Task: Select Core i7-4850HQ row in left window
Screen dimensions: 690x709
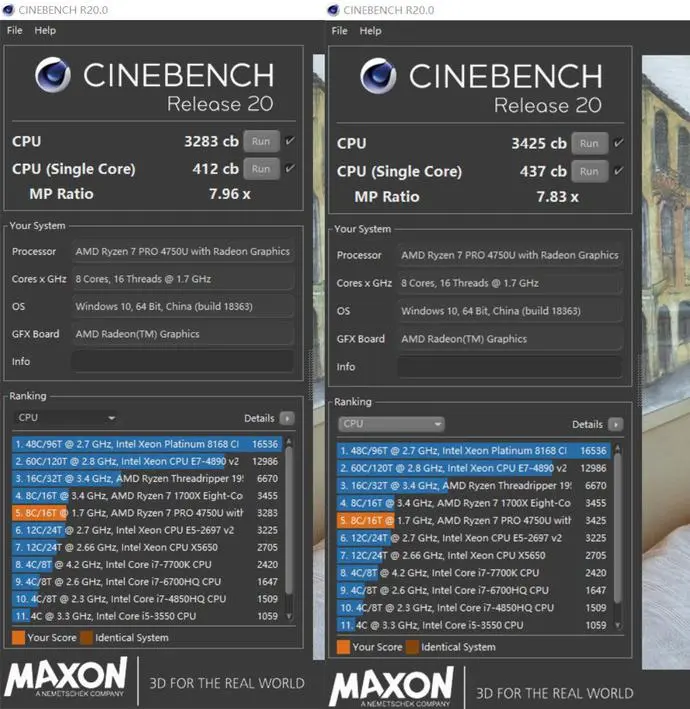Action: coord(147,599)
